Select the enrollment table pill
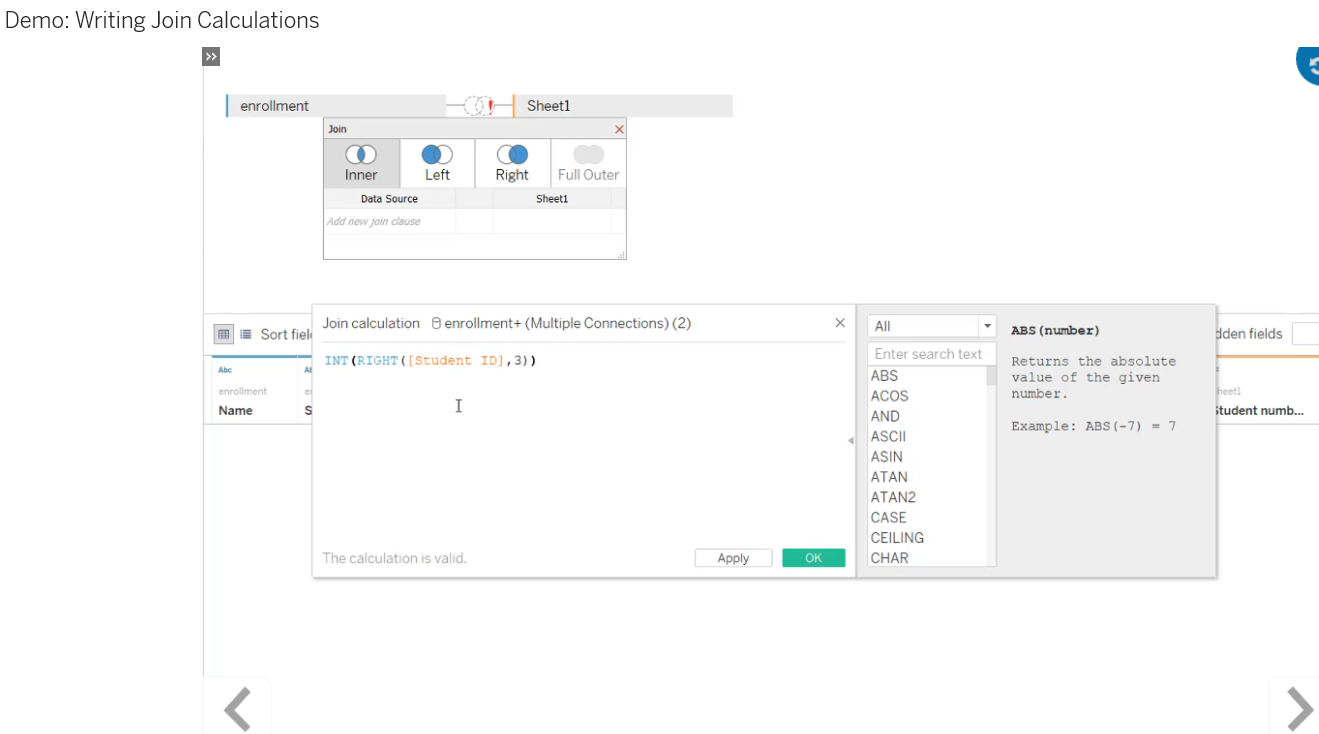The image size is (1319, 734). tap(335, 106)
